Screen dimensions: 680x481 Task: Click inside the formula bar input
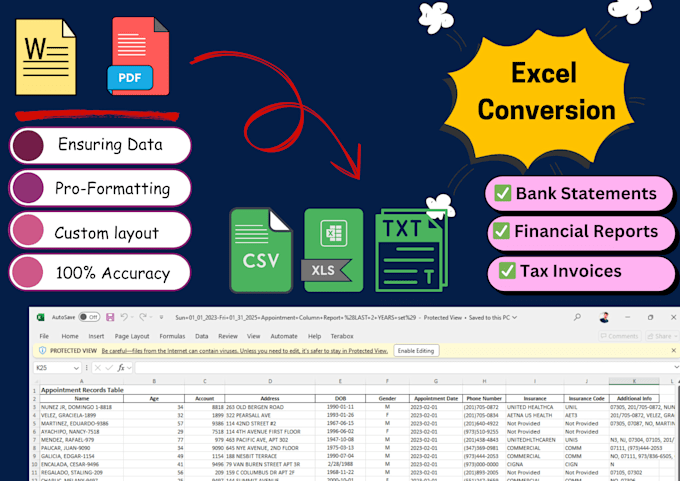pyautogui.click(x=403, y=368)
